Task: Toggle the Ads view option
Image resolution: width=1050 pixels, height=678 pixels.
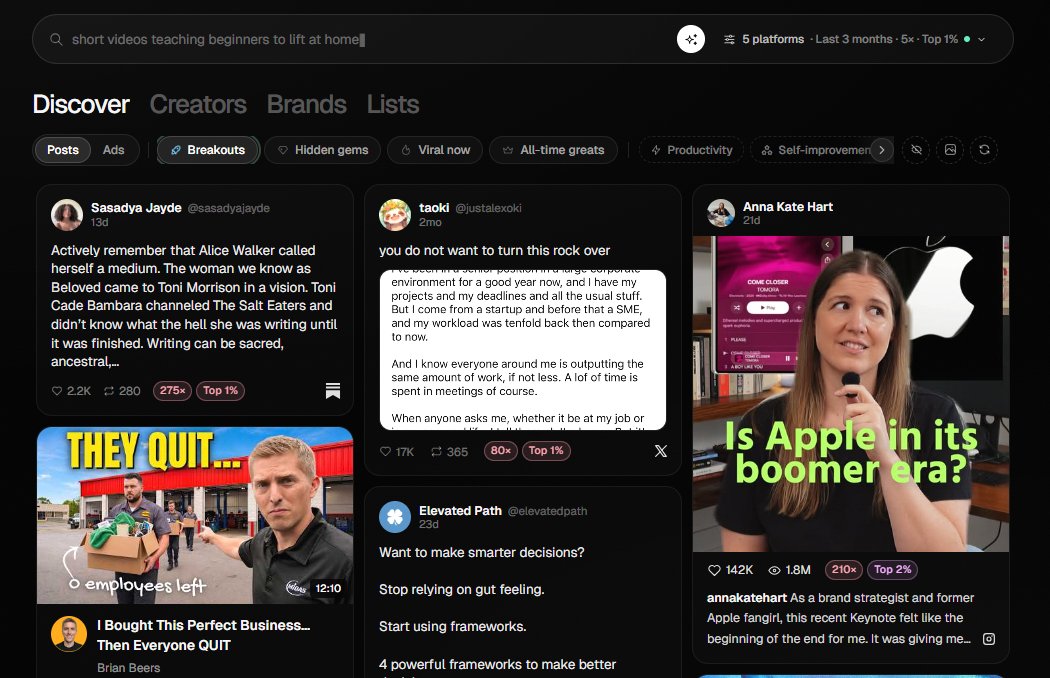Action: coord(113,150)
